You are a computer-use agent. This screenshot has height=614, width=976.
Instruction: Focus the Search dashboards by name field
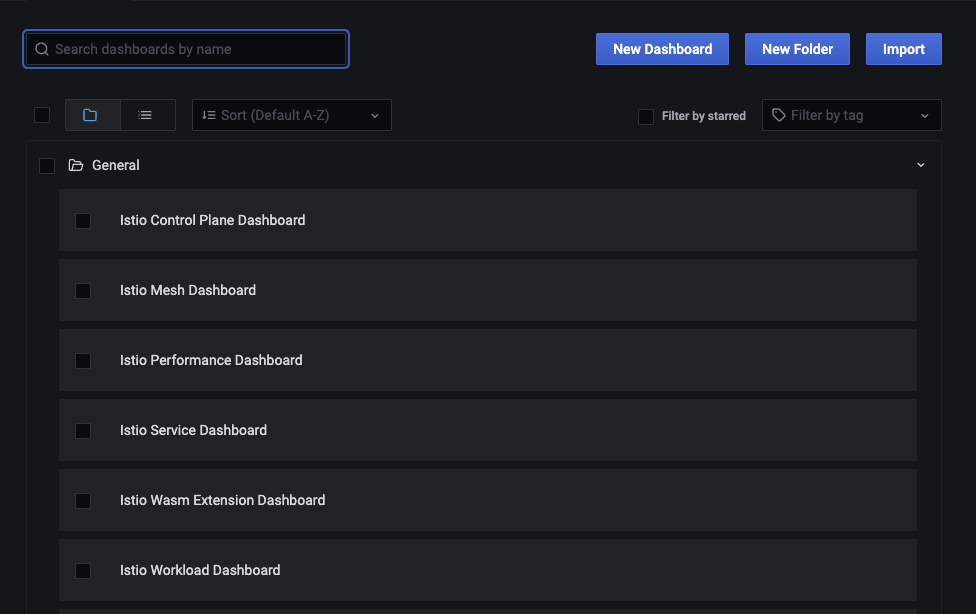(x=185, y=49)
